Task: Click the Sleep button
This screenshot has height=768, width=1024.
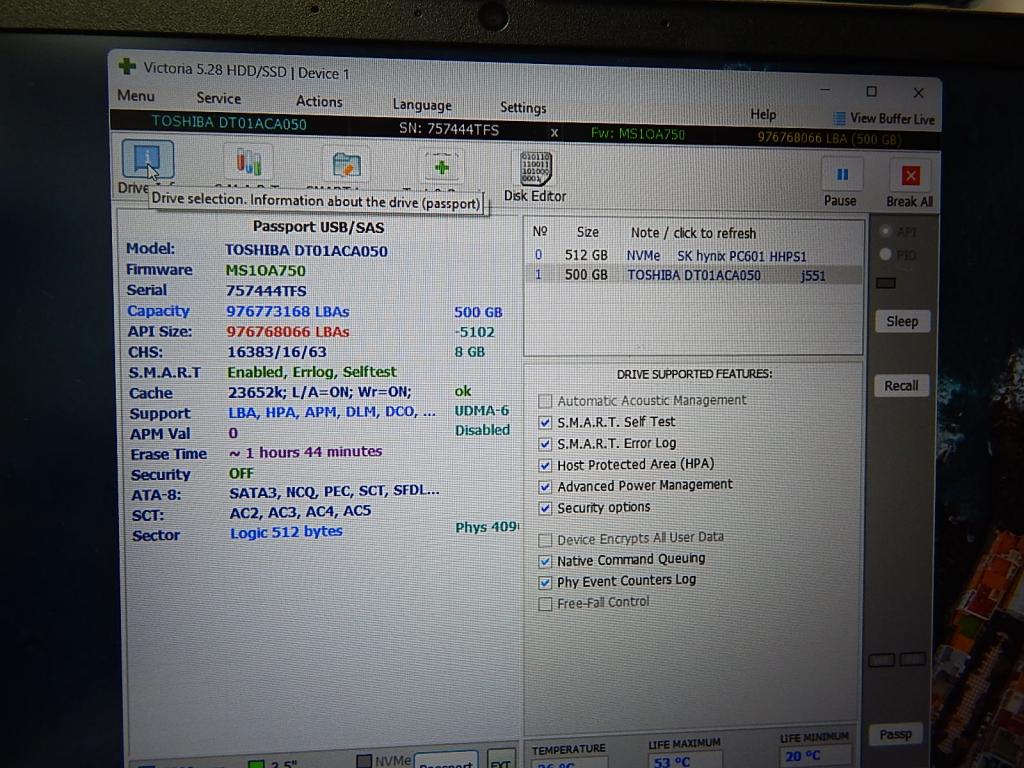Action: [x=902, y=321]
